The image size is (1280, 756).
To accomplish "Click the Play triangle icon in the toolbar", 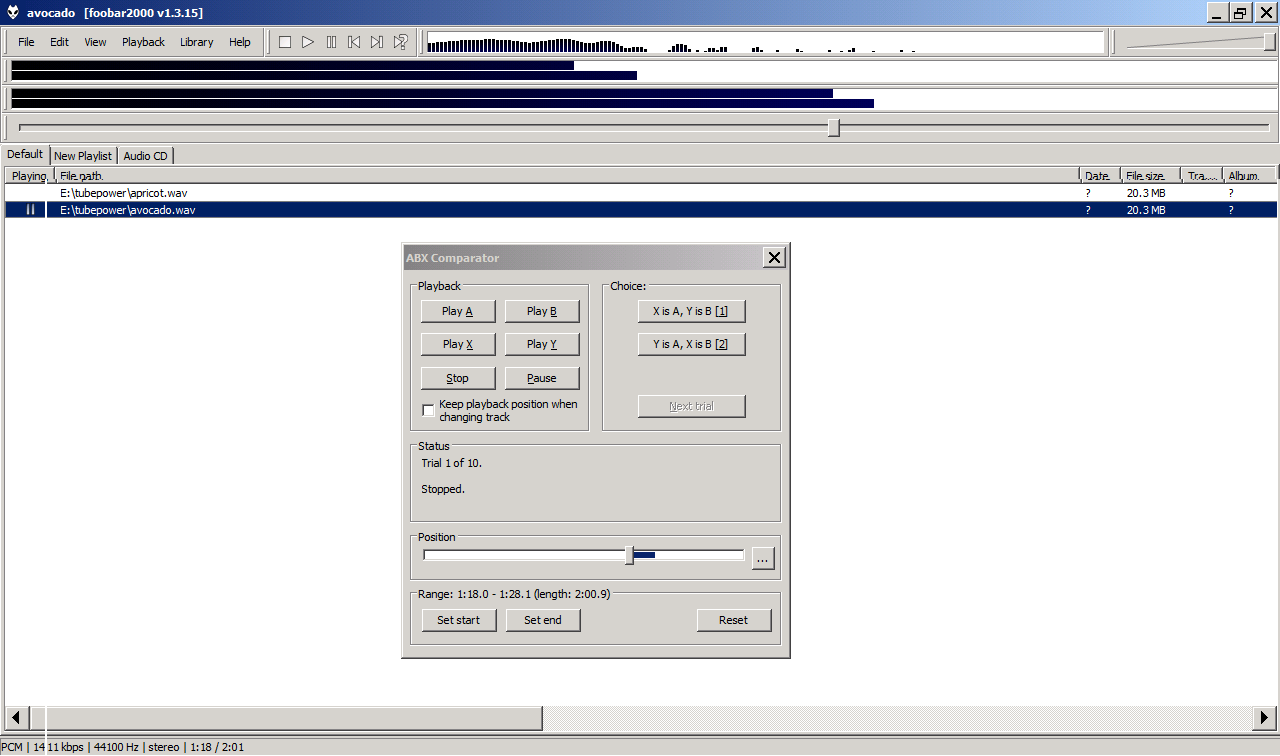I will [308, 42].
